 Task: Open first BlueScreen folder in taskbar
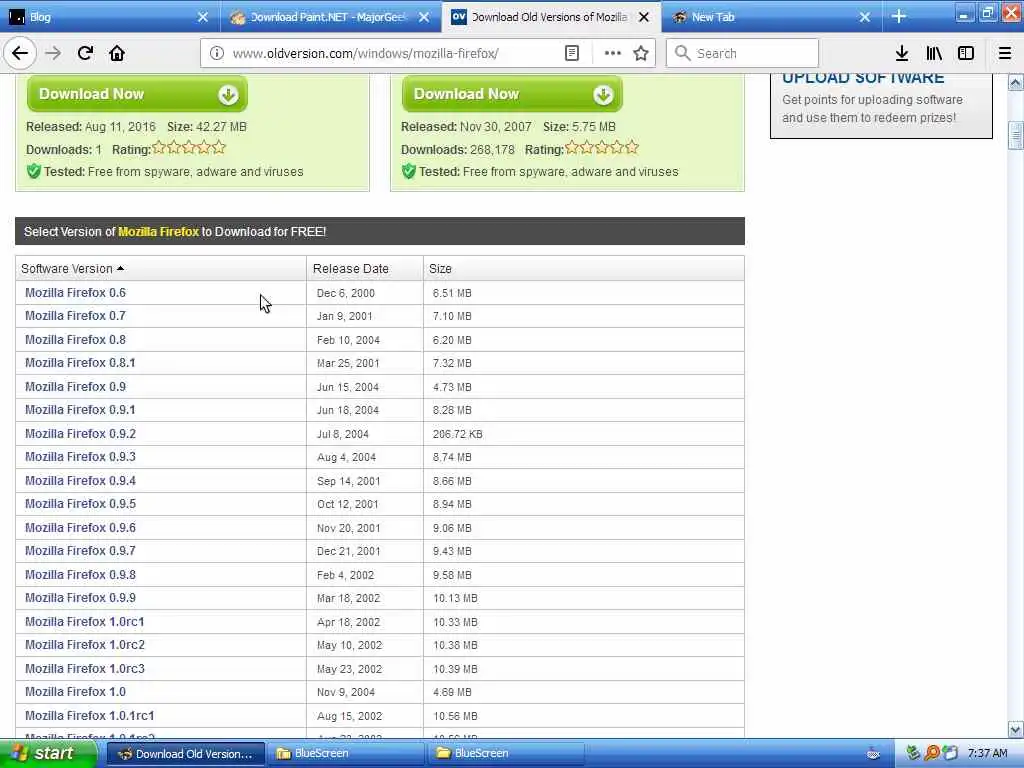click(x=345, y=754)
